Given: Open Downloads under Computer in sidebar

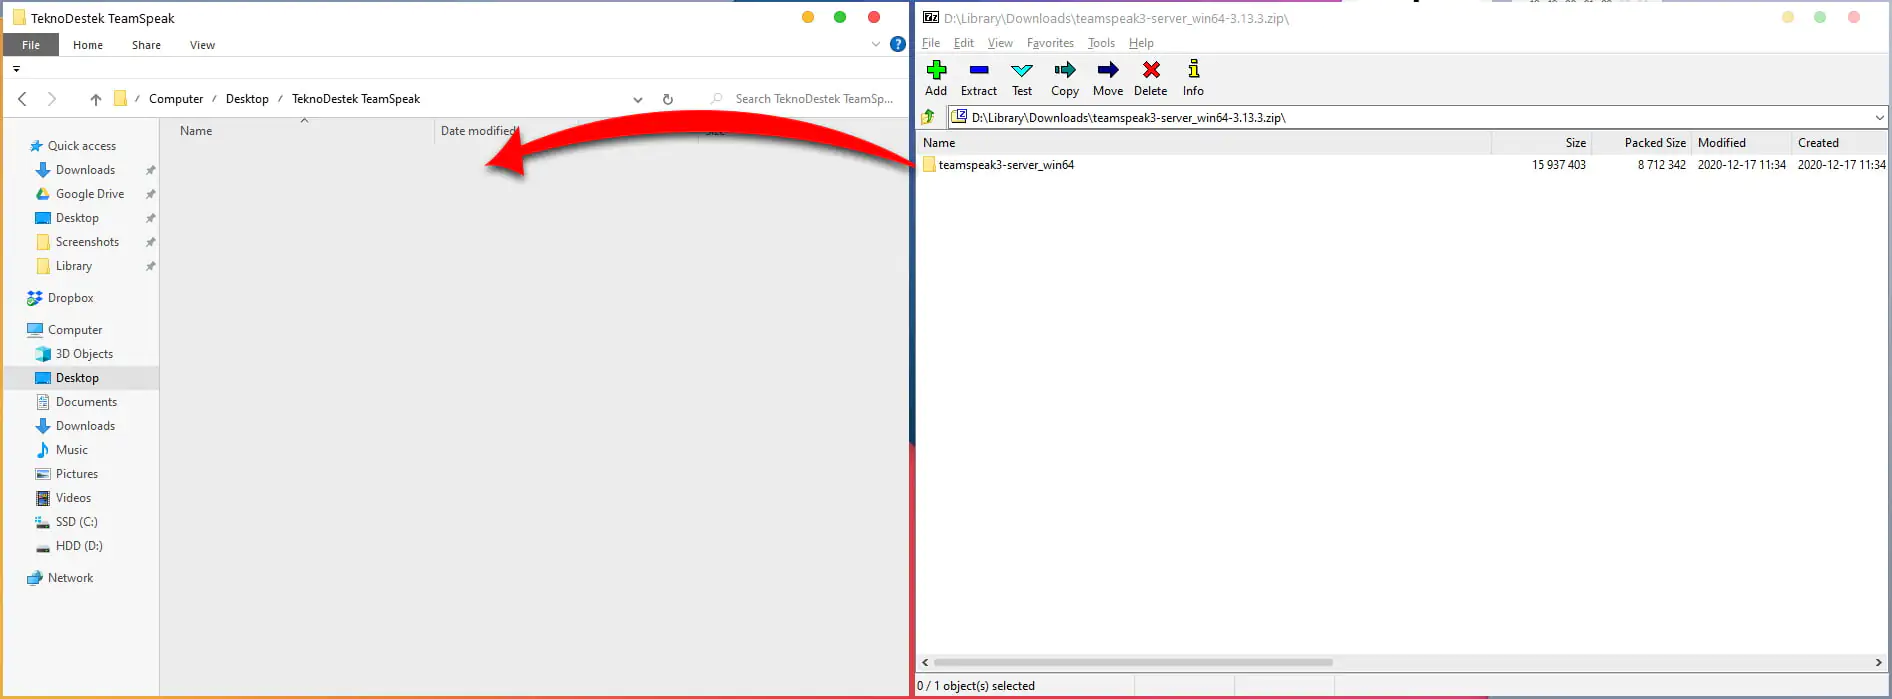Looking at the screenshot, I should tap(85, 426).
